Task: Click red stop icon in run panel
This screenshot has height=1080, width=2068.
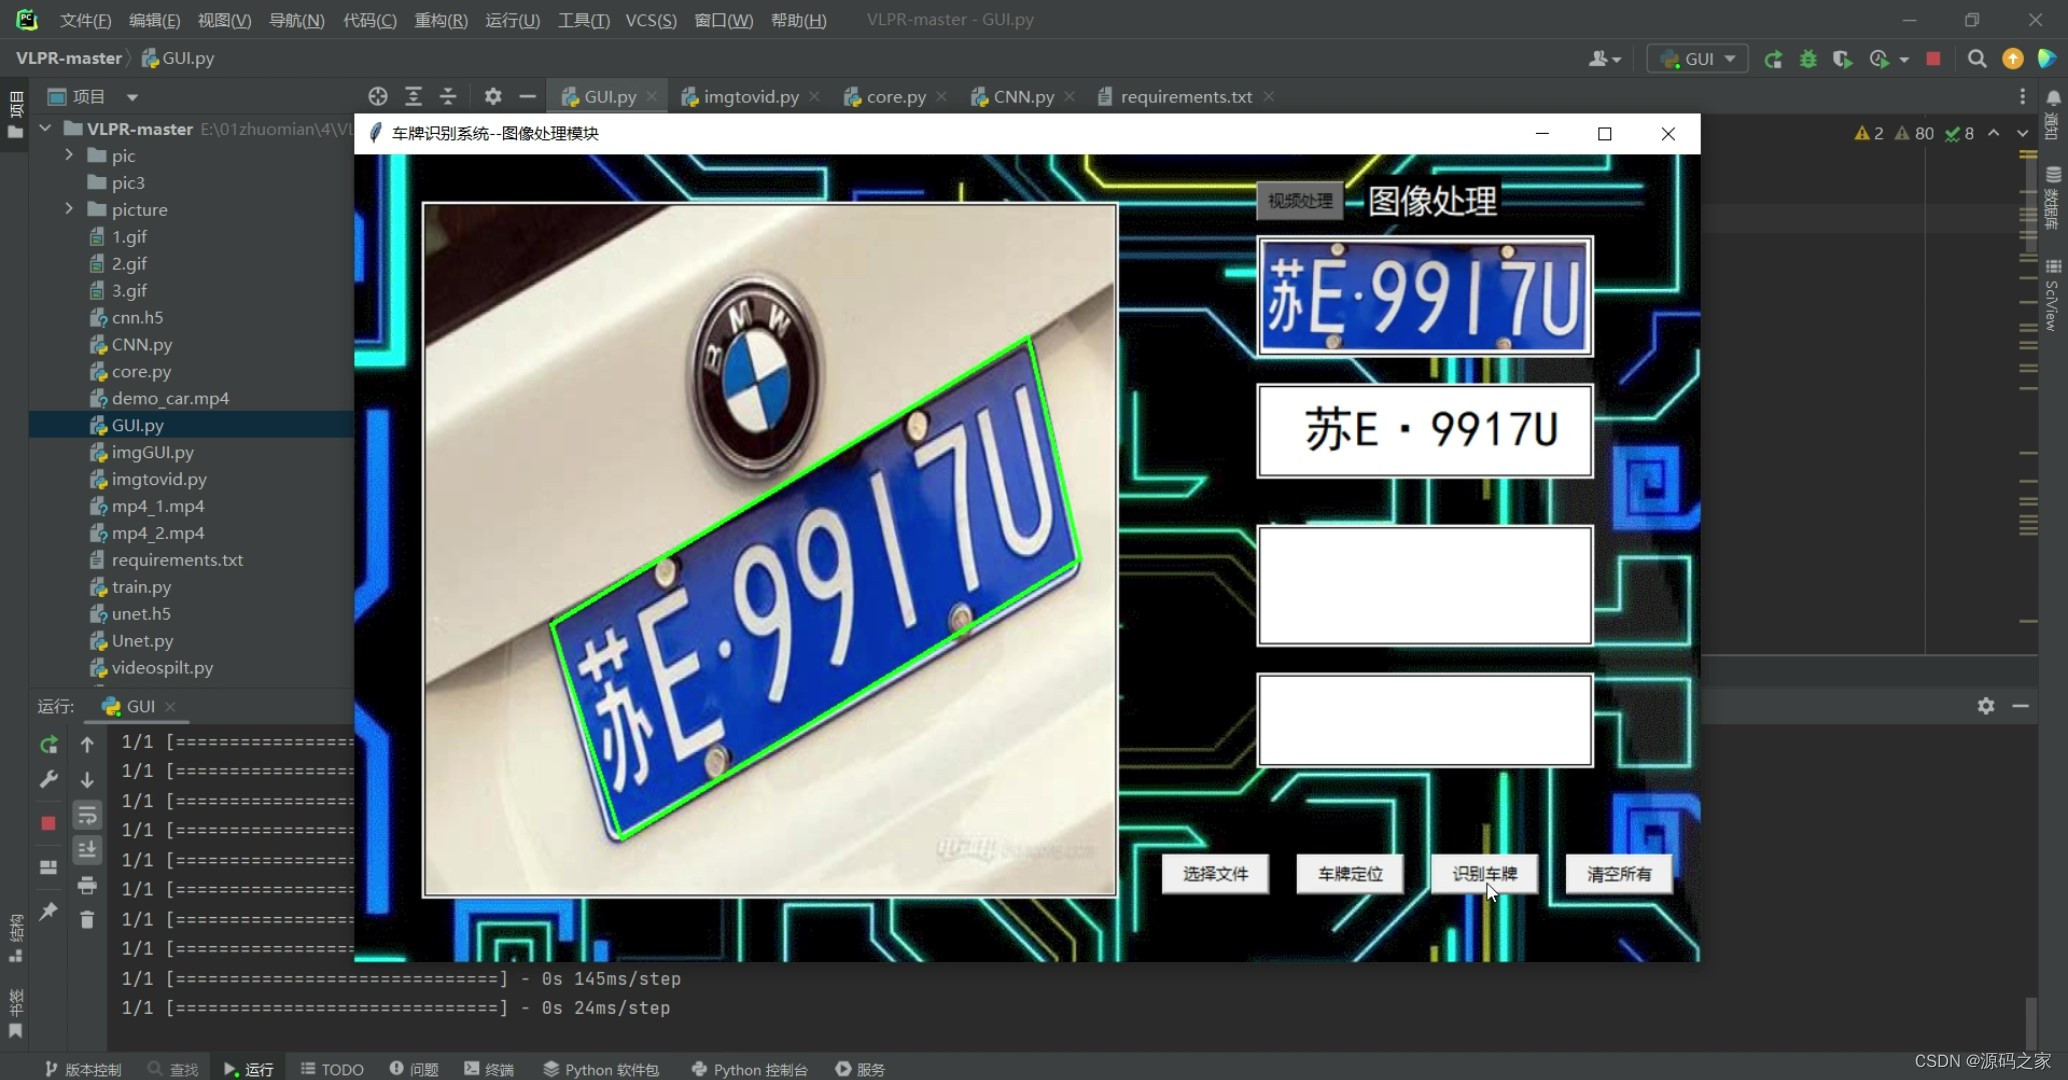Action: 48,823
